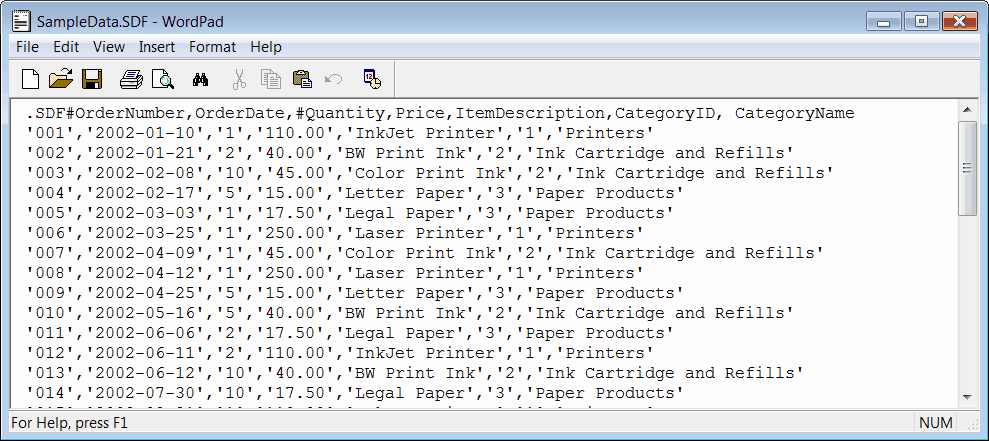Screen dimensions: 989x441
Task: Open the View menu
Action: 109,47
